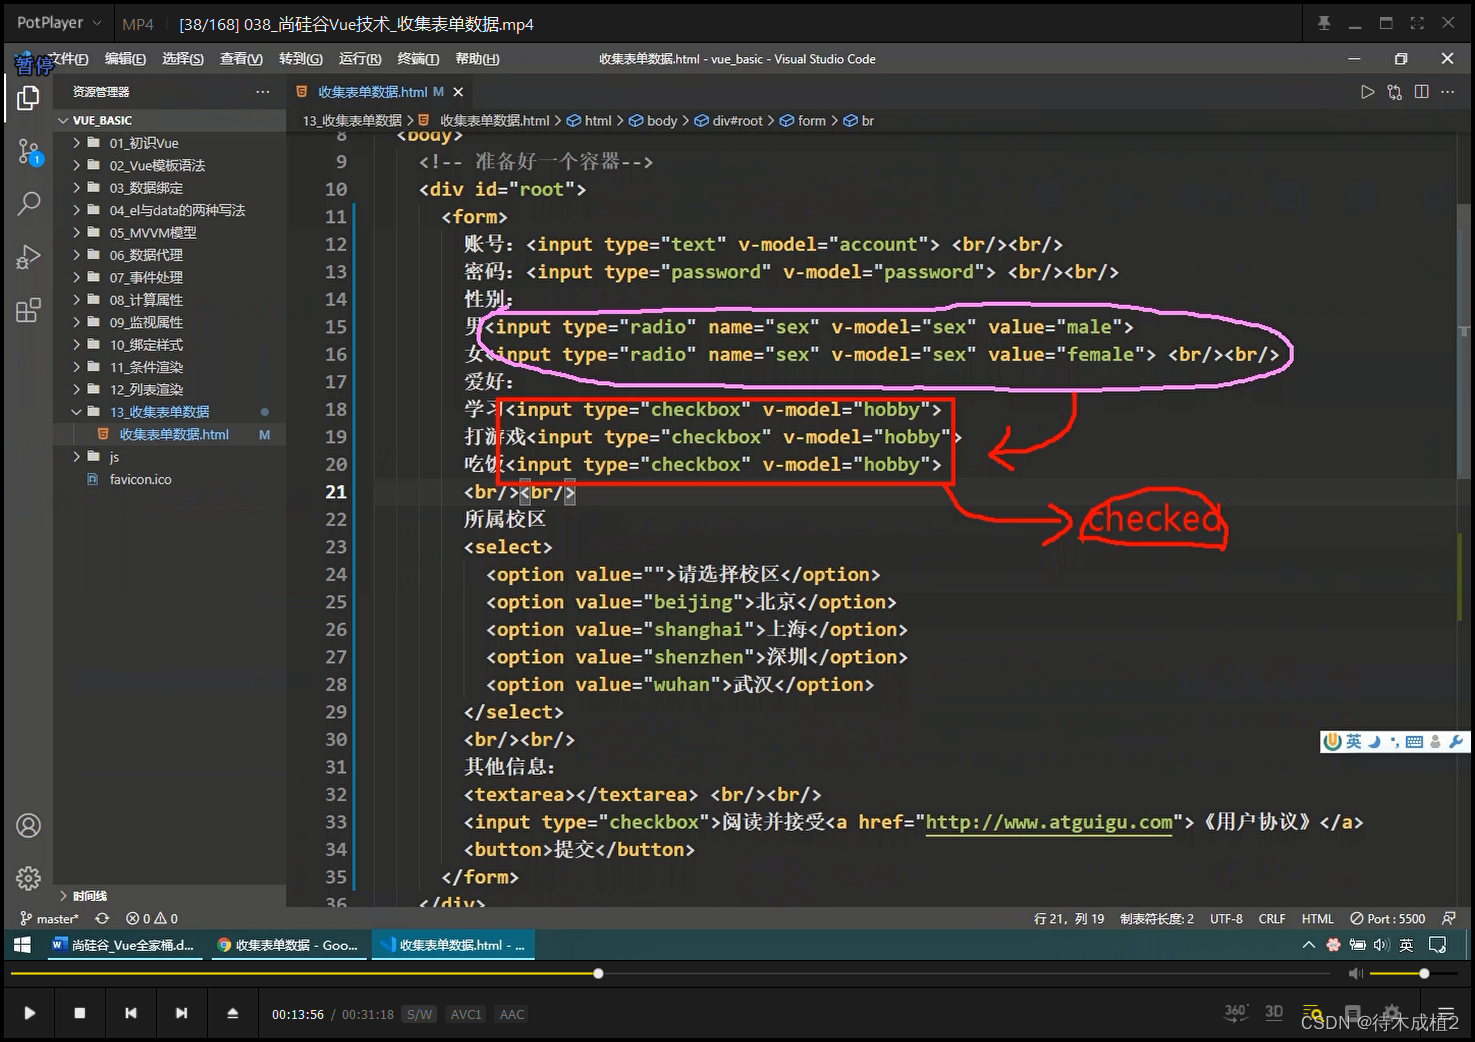Click the PotPlayer volume slider

pos(1414,973)
